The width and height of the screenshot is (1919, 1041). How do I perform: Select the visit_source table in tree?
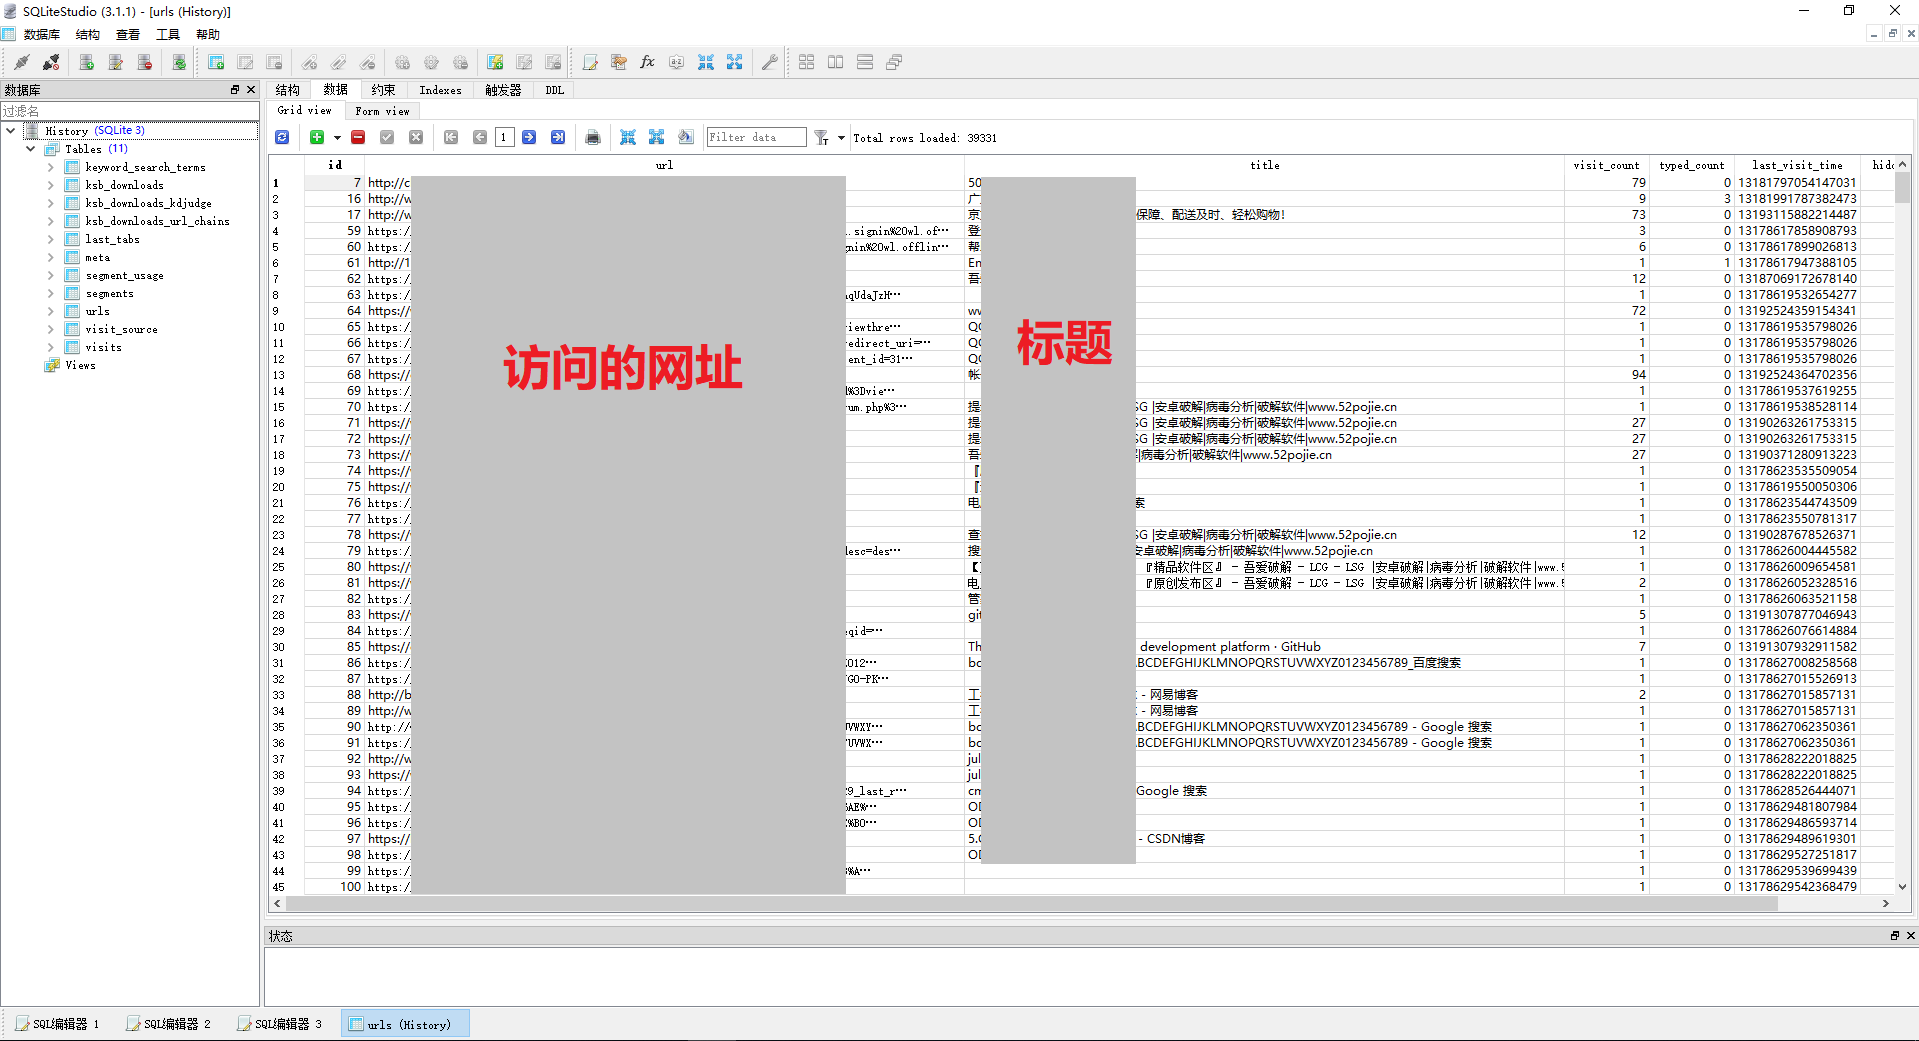click(x=121, y=329)
